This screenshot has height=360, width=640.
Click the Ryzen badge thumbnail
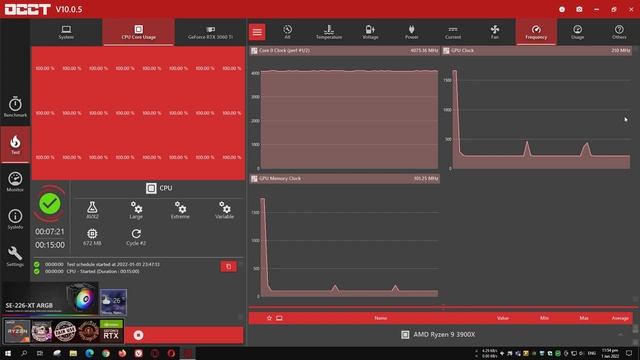(17, 331)
